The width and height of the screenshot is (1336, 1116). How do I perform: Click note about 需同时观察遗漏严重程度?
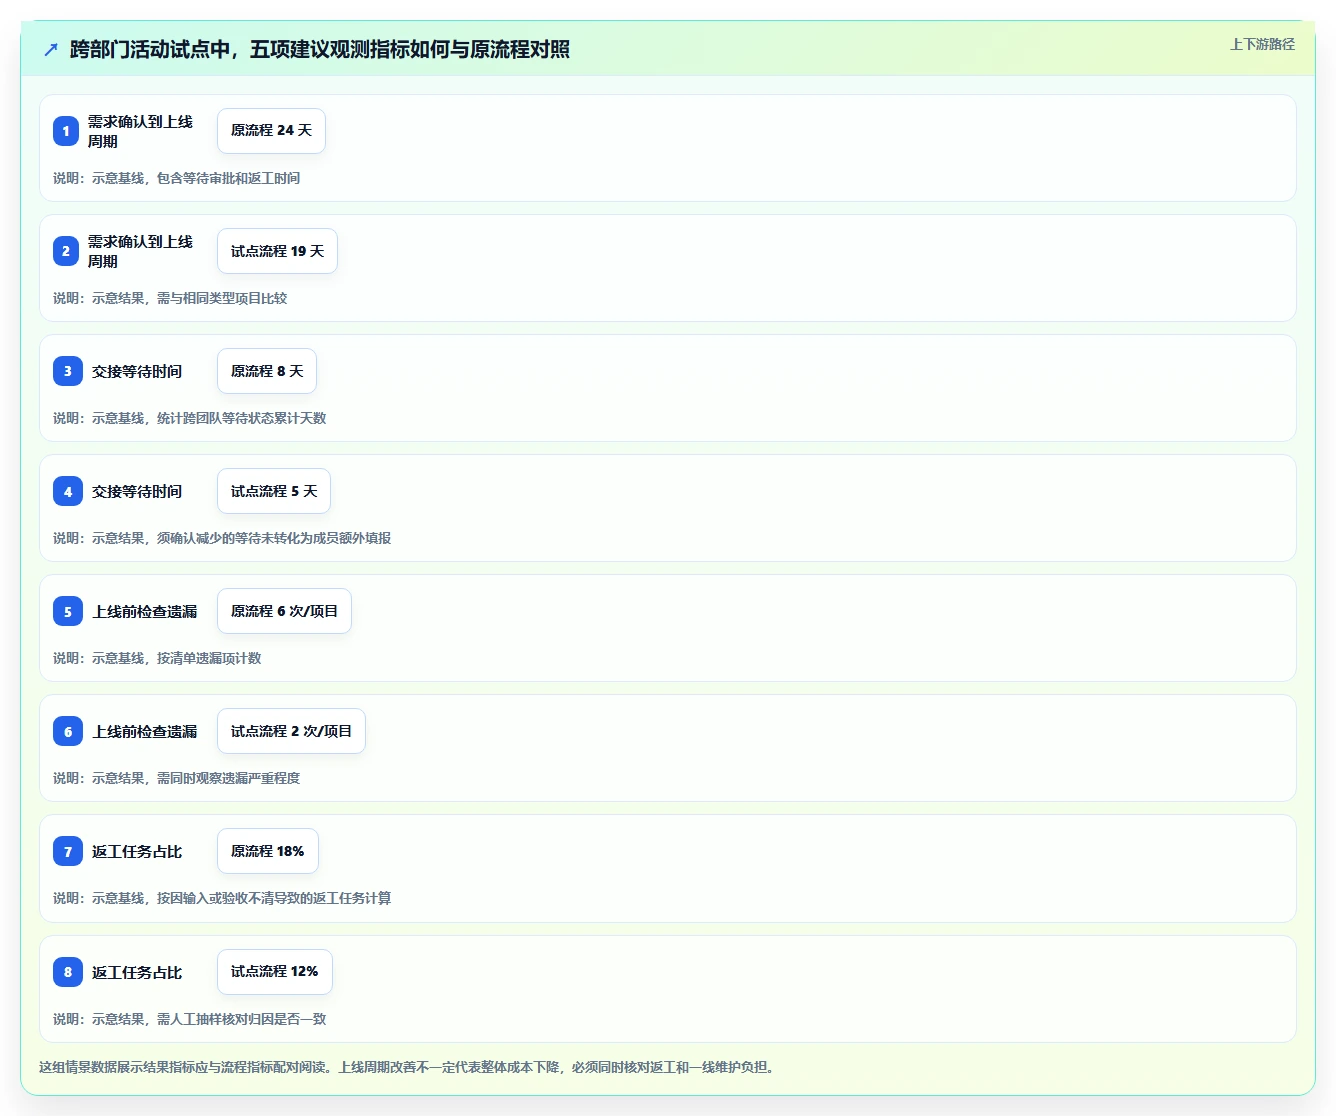coord(176,778)
